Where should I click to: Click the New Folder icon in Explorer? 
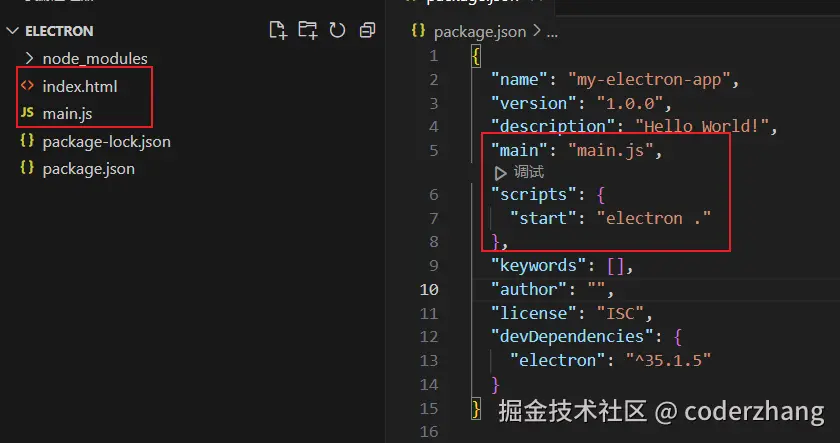(308, 30)
